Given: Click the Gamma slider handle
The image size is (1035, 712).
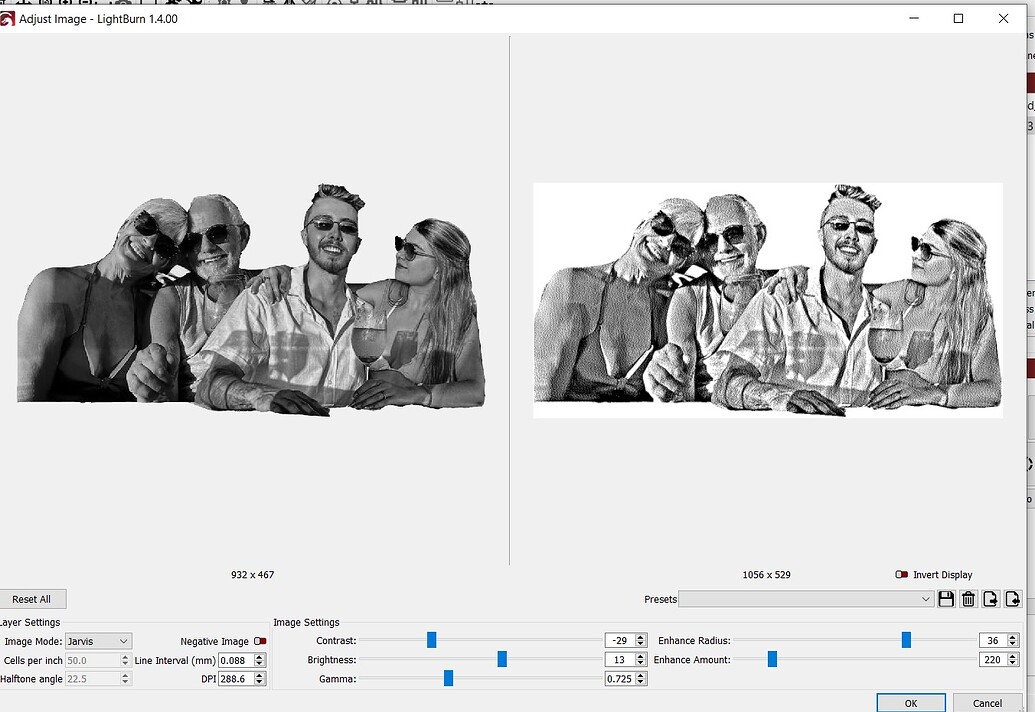Looking at the screenshot, I should click(x=447, y=678).
